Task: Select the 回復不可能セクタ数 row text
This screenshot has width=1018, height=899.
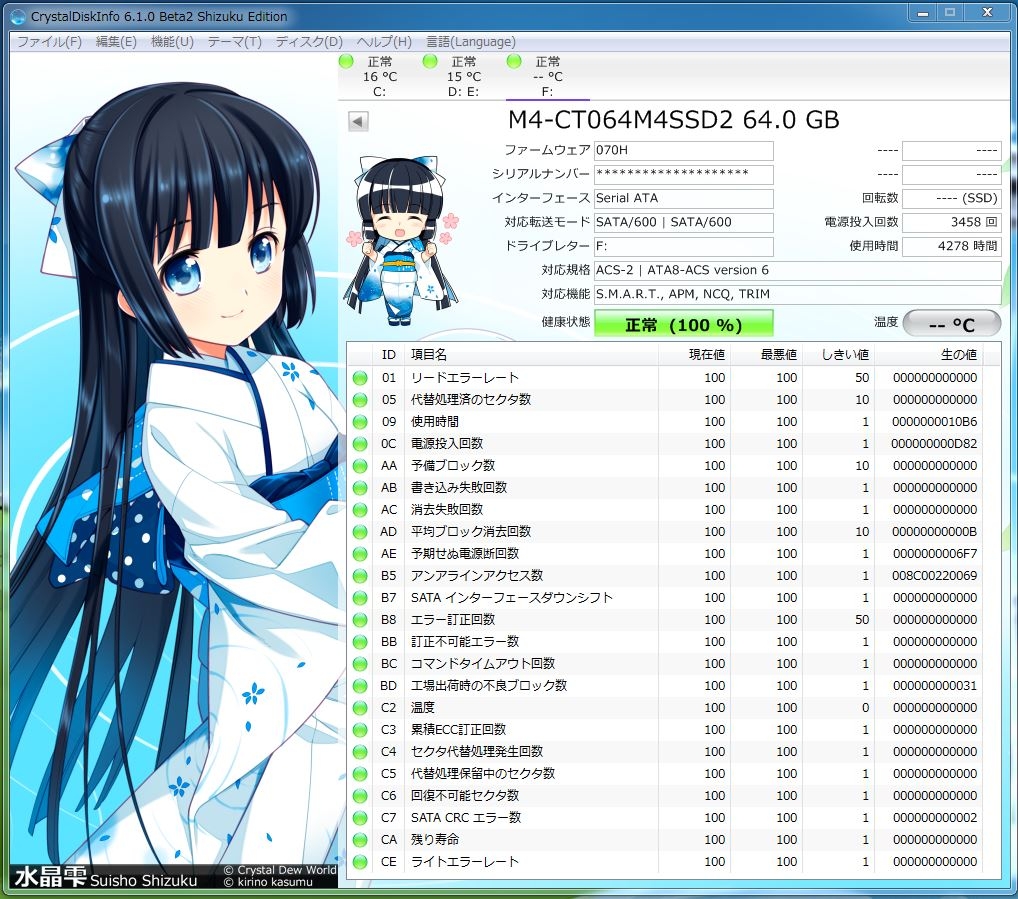Action: pos(465,796)
